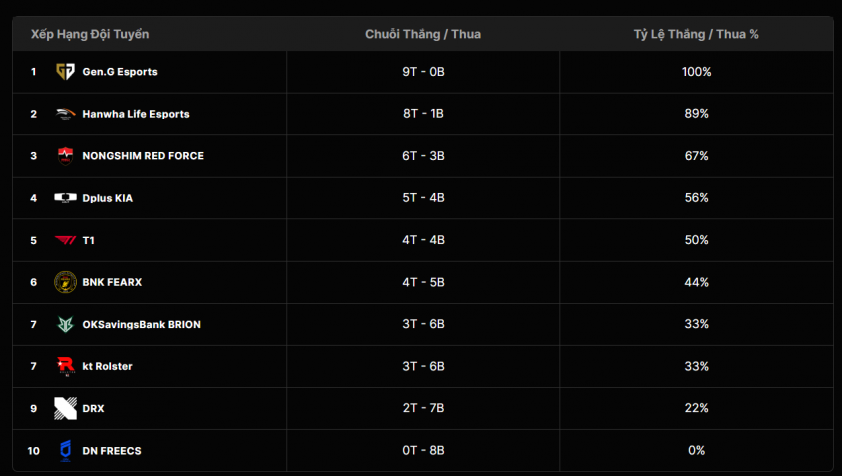Viewport: 842px width, 476px height.
Task: Sort by Xếp Hạng Đội Tuyến header
Action: click(90, 34)
